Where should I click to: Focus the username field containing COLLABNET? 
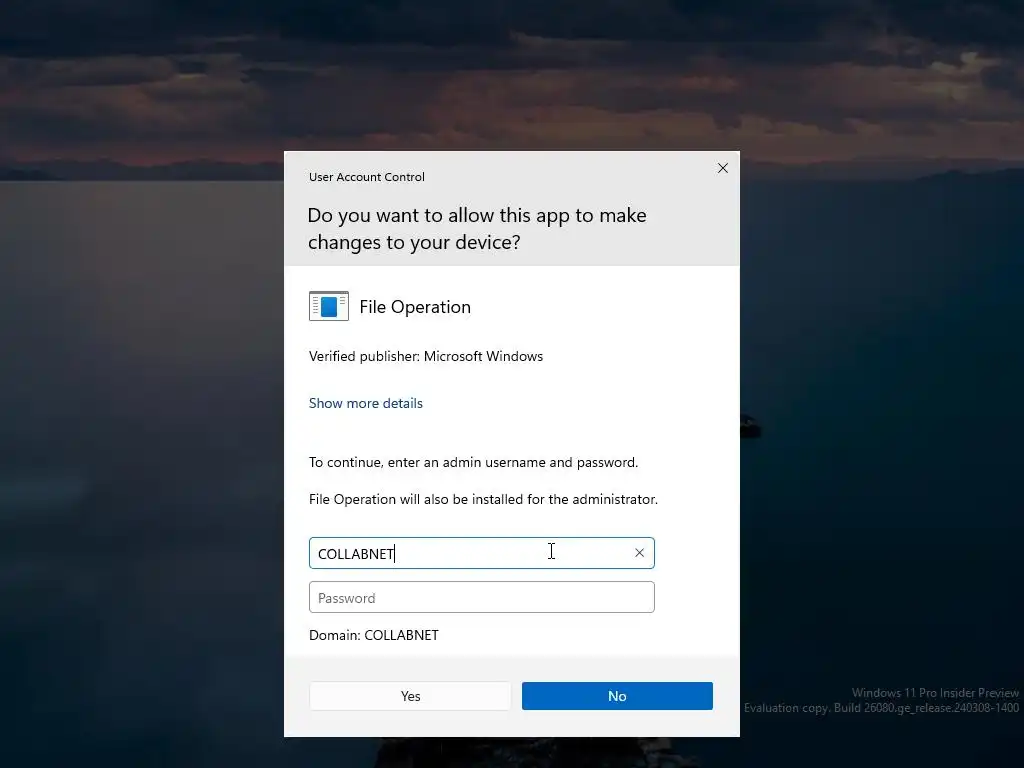[482, 553]
